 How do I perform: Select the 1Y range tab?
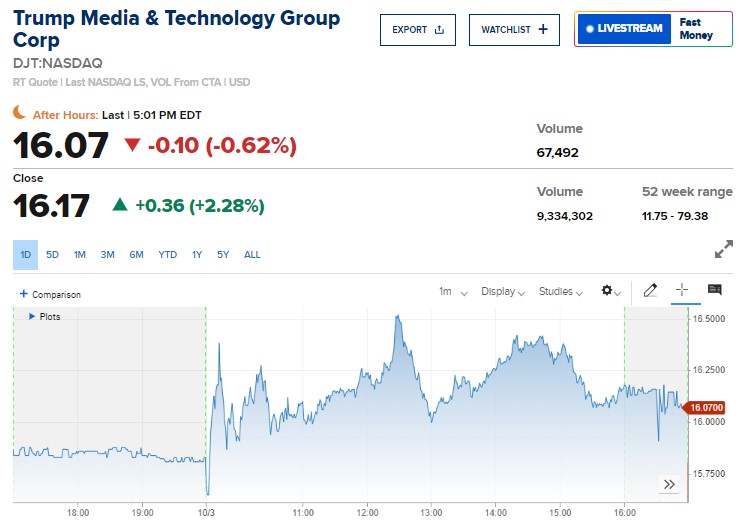point(197,255)
